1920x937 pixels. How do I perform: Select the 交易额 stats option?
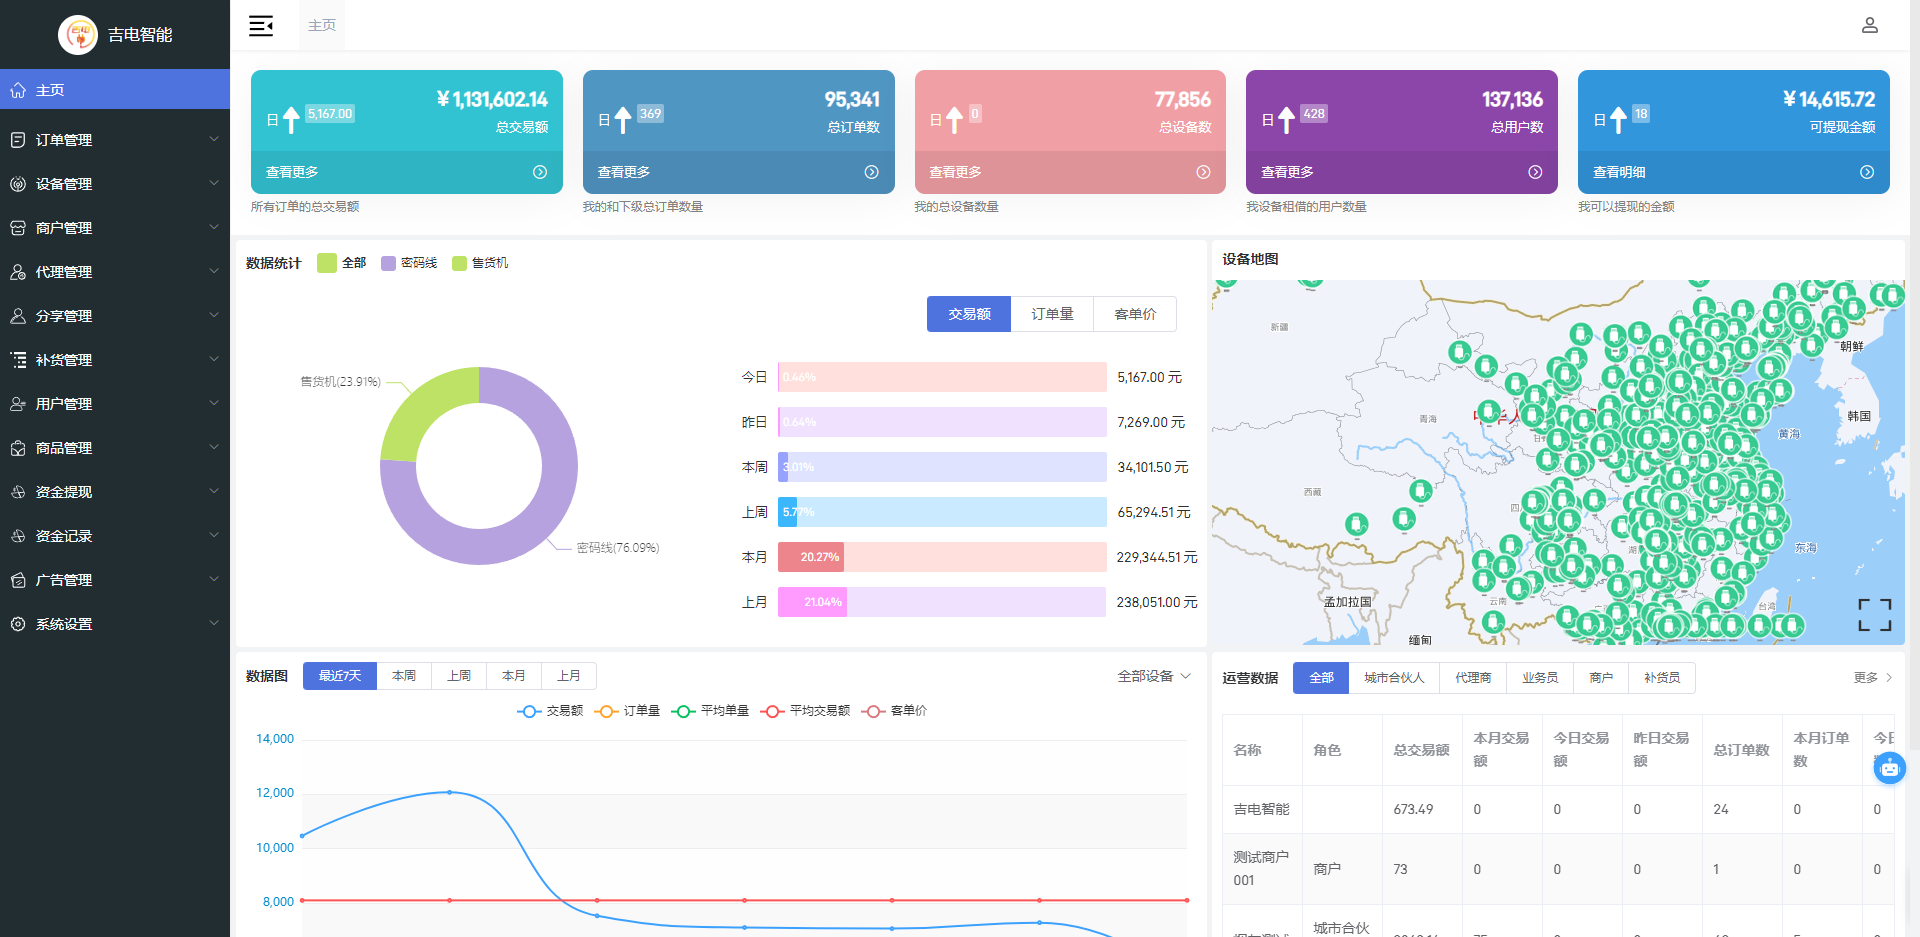click(969, 314)
